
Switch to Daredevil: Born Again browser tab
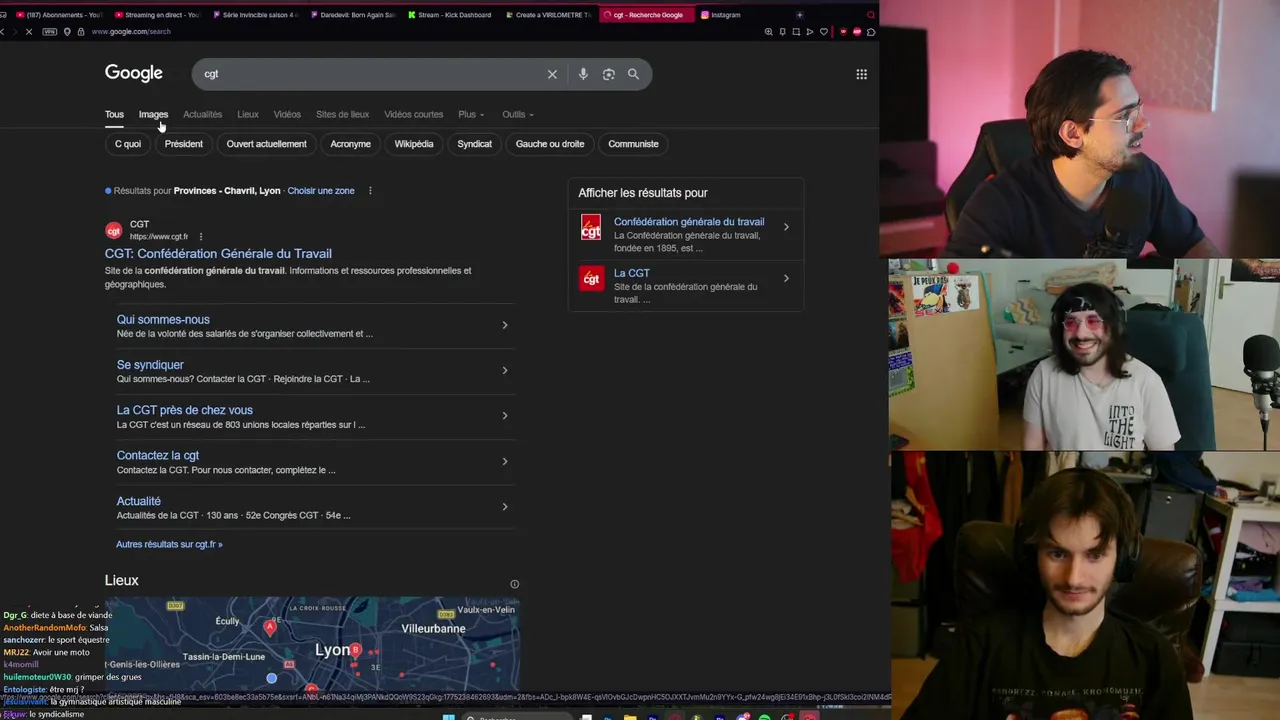[352, 15]
